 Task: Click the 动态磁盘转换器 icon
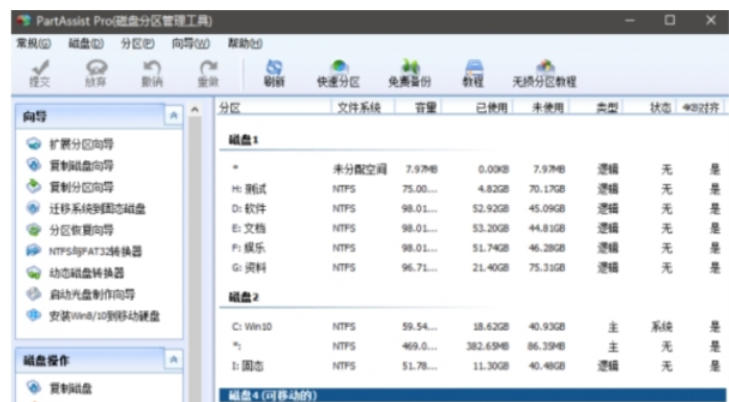click(x=33, y=272)
